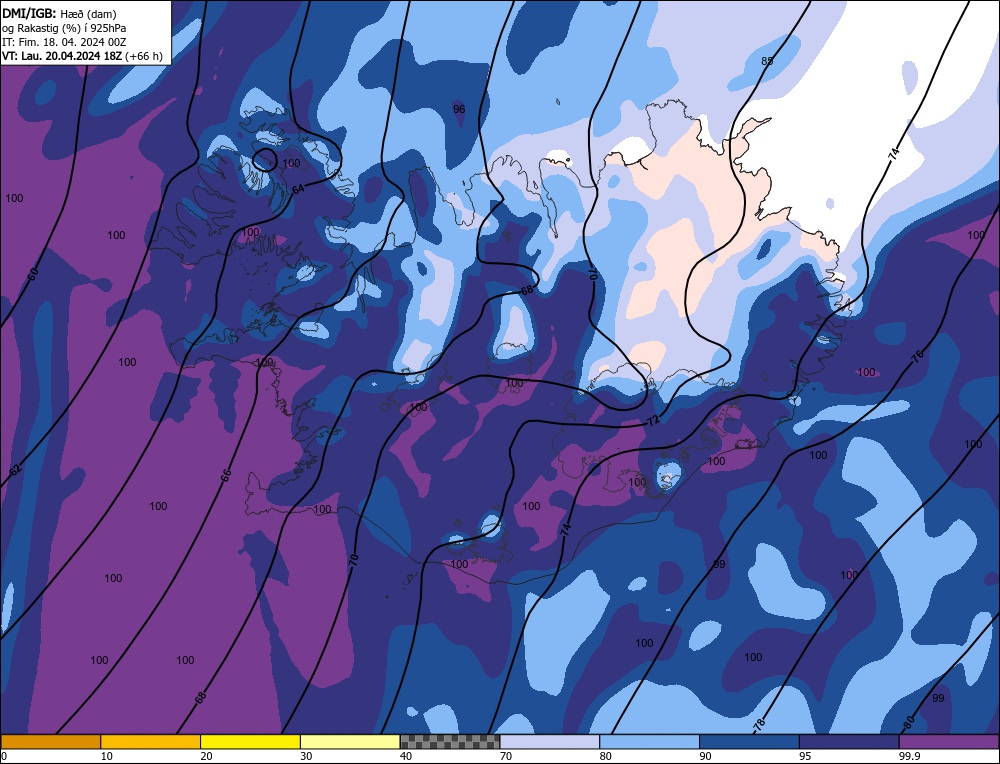Click the '85' humidity value label

click(x=767, y=61)
